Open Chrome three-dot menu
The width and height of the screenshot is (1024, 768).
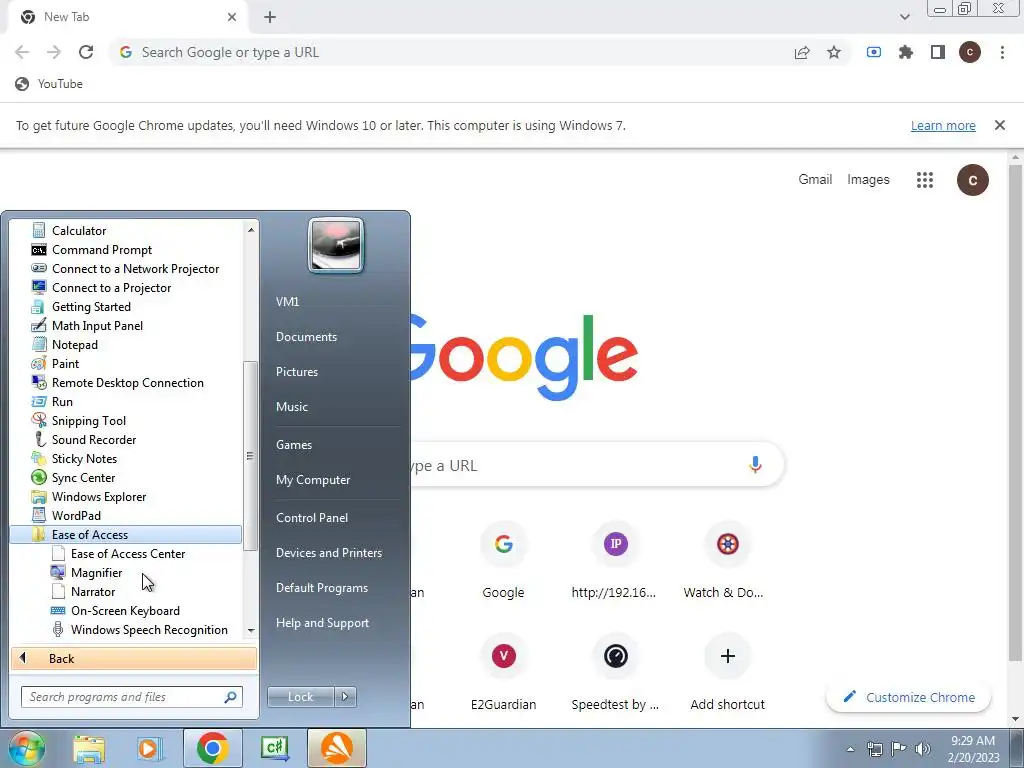[1002, 52]
